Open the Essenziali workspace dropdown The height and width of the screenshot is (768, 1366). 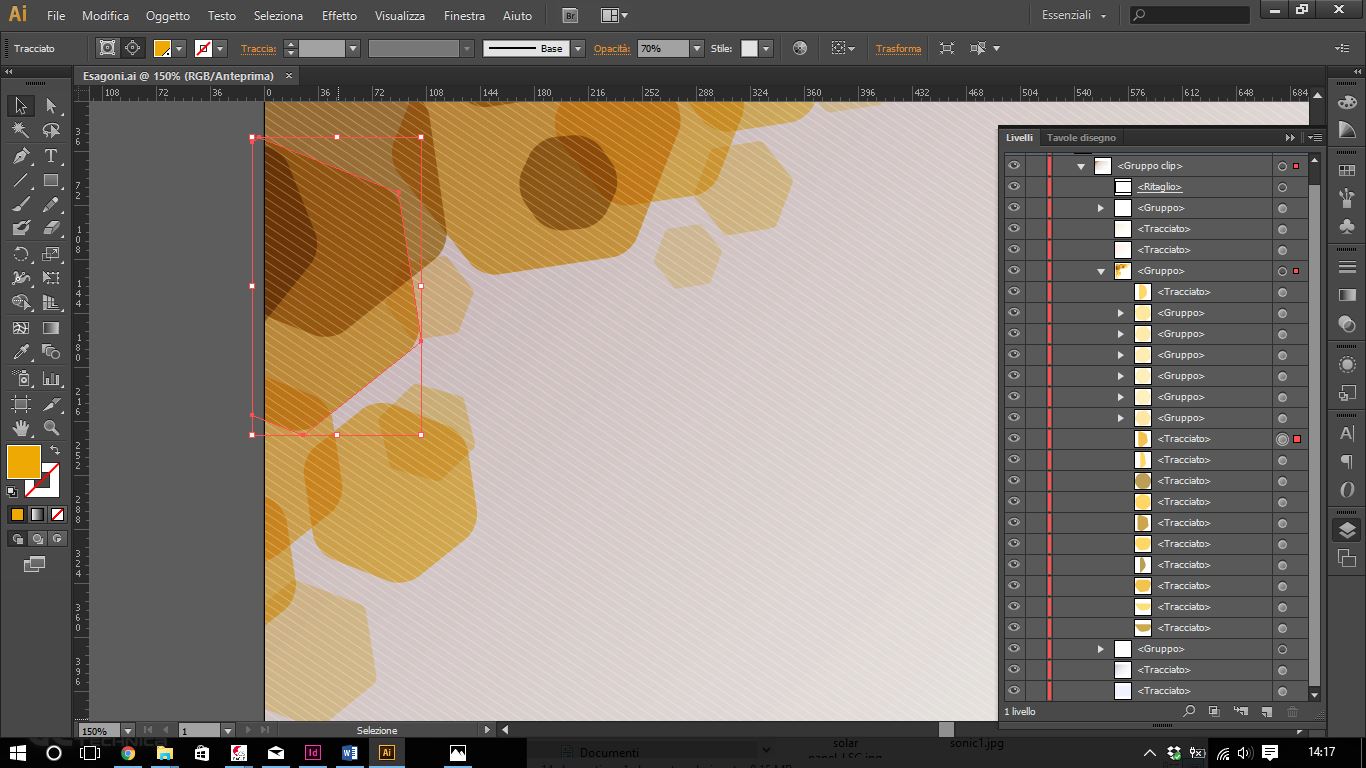(x=1074, y=15)
